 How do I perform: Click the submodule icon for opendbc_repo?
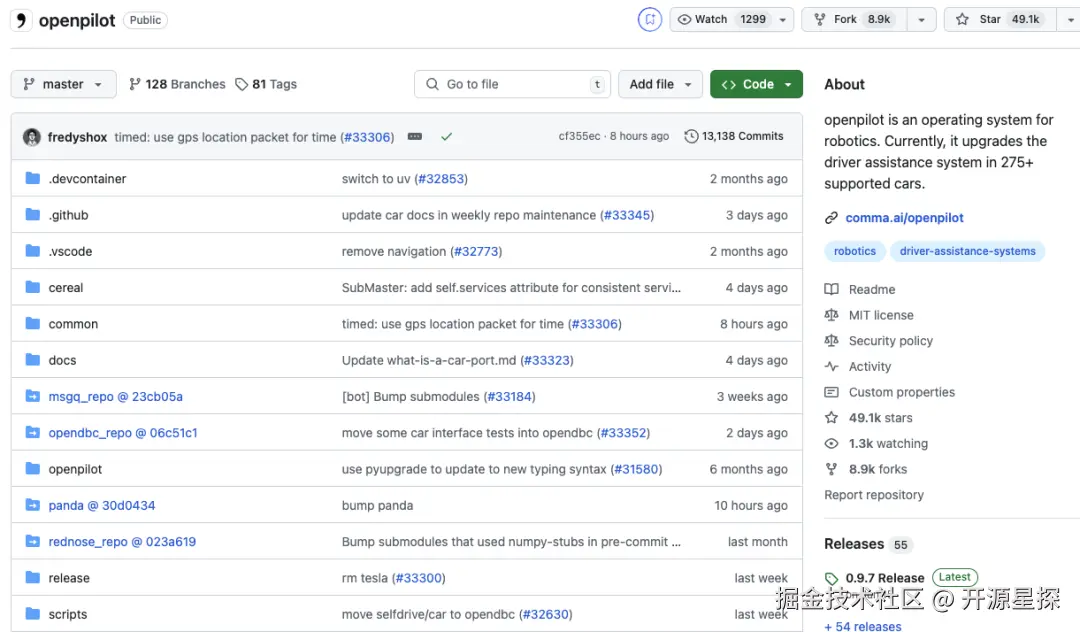click(x=32, y=432)
